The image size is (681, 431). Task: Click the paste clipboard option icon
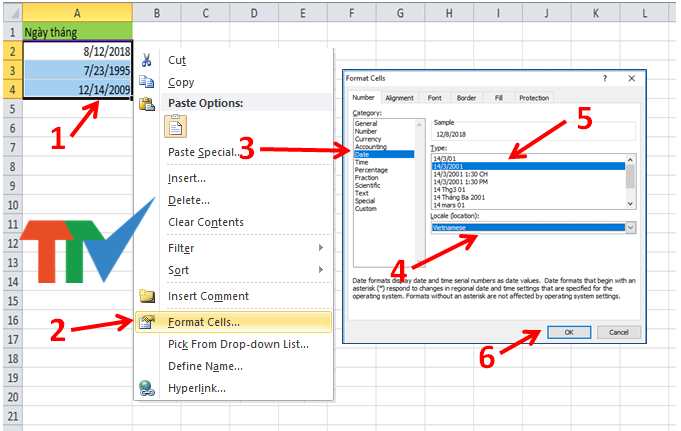click(x=175, y=126)
